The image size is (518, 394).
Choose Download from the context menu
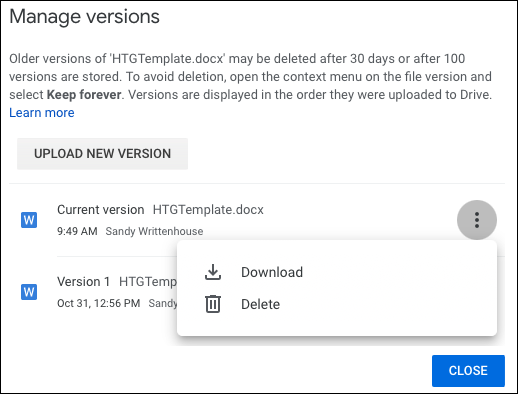coord(337,272)
